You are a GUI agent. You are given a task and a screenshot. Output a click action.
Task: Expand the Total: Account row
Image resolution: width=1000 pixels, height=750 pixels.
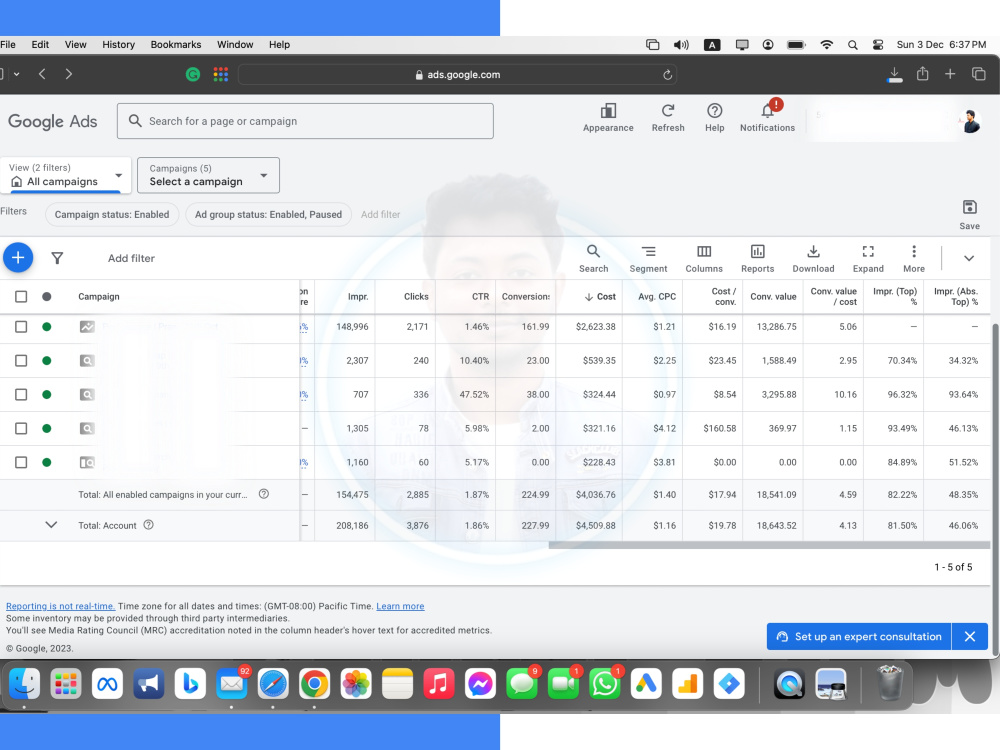pos(51,525)
